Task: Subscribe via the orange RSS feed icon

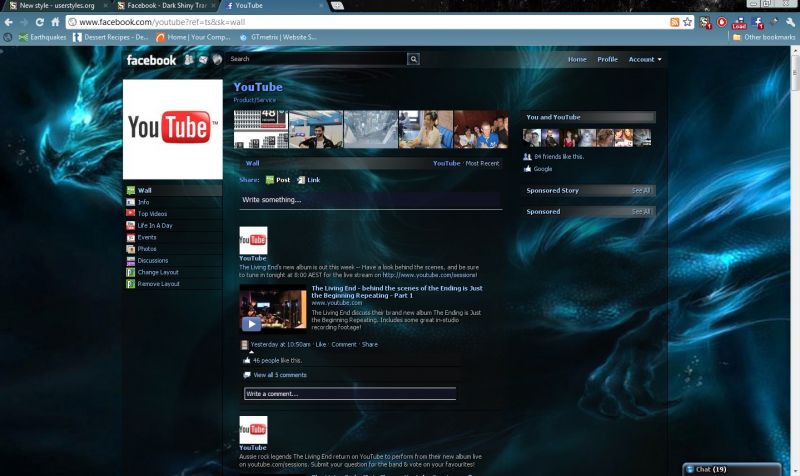Action: [x=674, y=22]
